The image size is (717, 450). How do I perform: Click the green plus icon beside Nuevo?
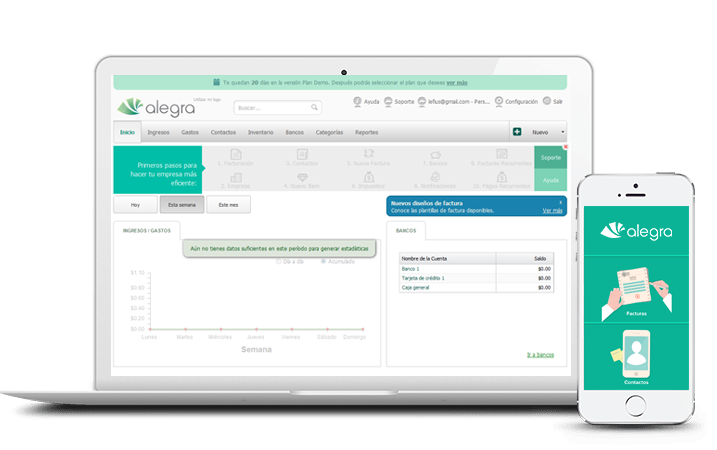(516, 132)
